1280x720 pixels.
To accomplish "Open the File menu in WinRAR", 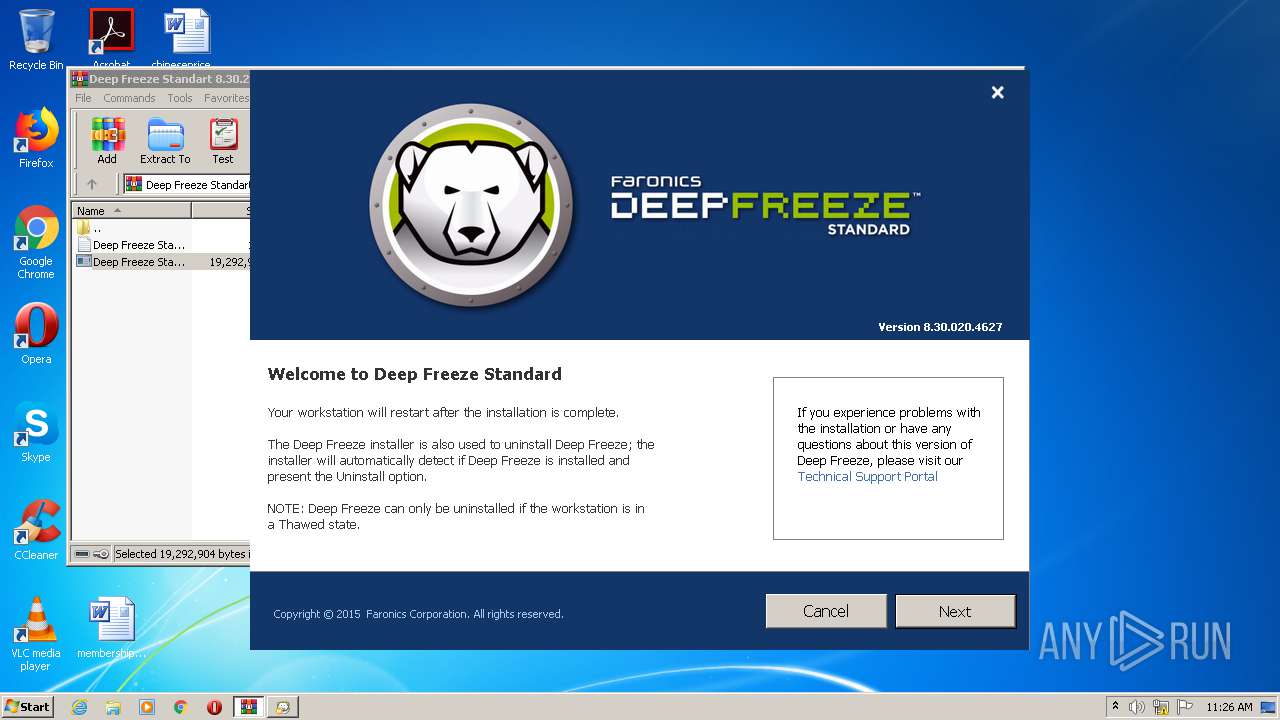I will tap(83, 98).
